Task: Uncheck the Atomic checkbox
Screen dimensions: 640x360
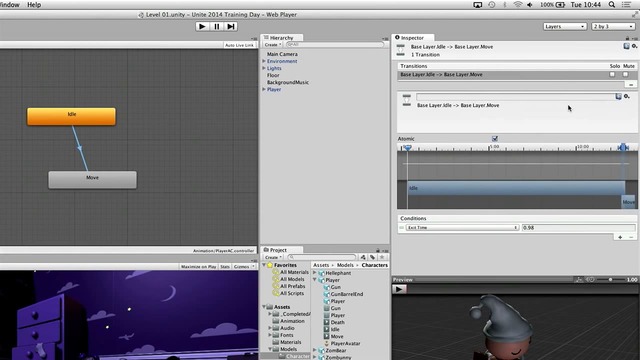Action: 495,139
